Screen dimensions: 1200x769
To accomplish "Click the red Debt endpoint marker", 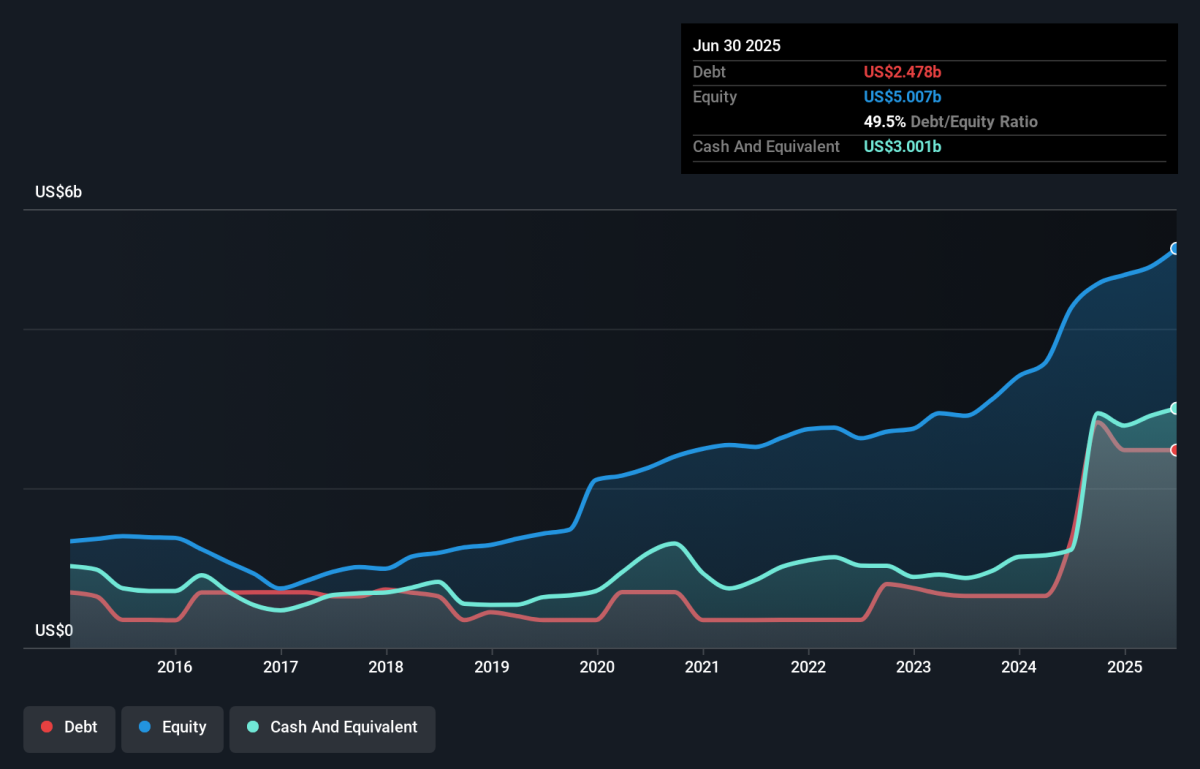I will coord(1176,450).
